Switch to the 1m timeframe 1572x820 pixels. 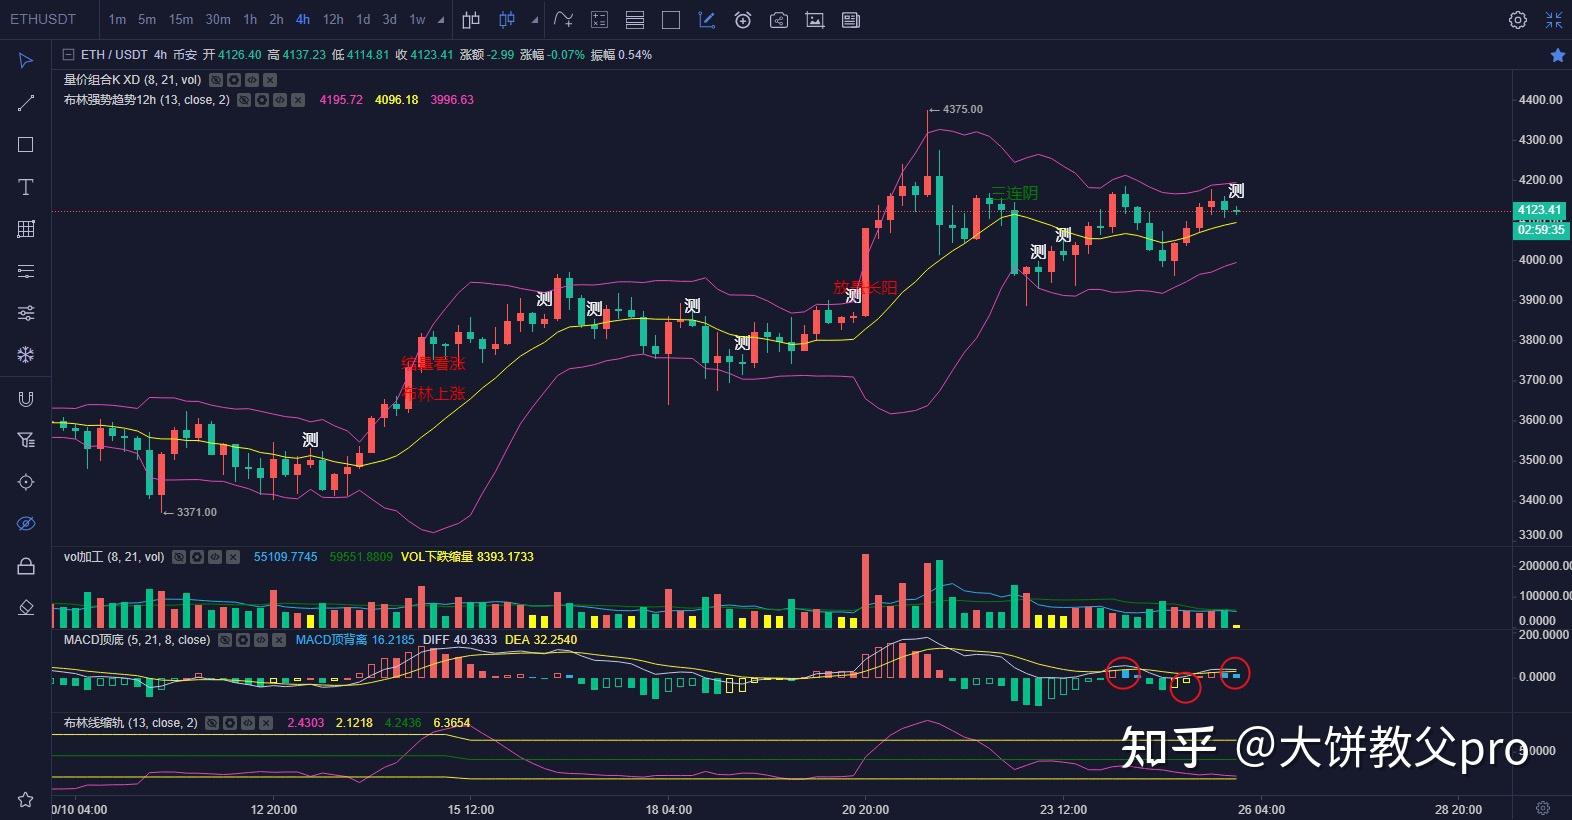[x=117, y=20]
